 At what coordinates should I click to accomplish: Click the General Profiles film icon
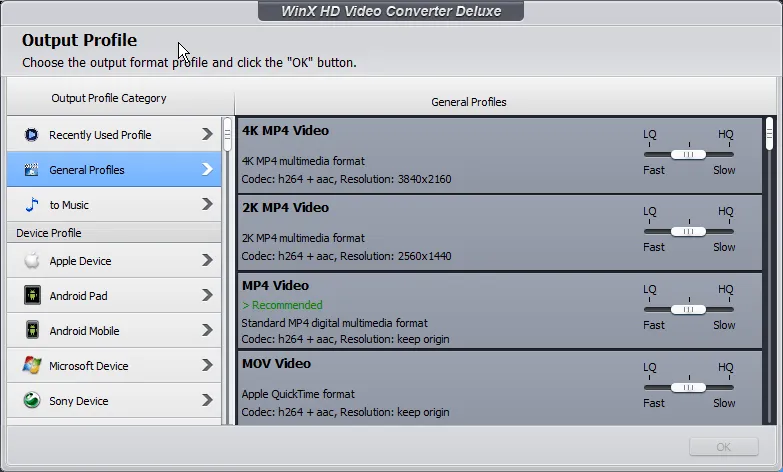pos(31,170)
